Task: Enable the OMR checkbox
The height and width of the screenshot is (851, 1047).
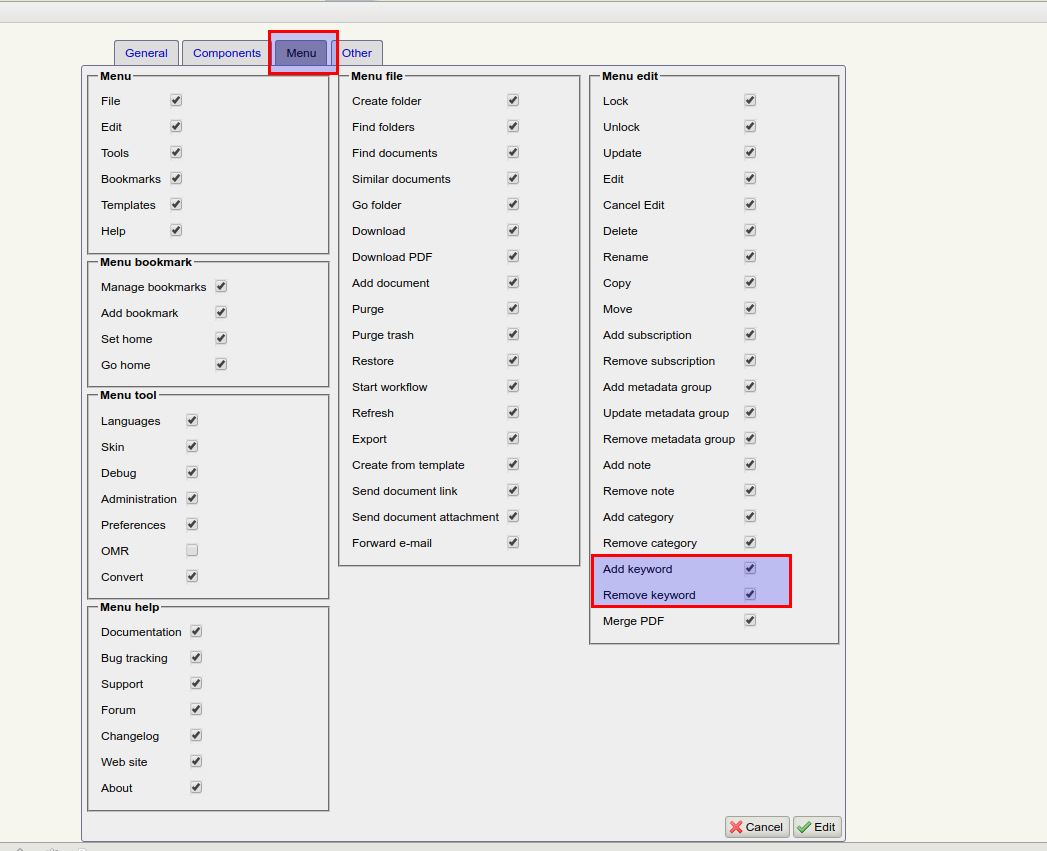Action: tap(192, 550)
